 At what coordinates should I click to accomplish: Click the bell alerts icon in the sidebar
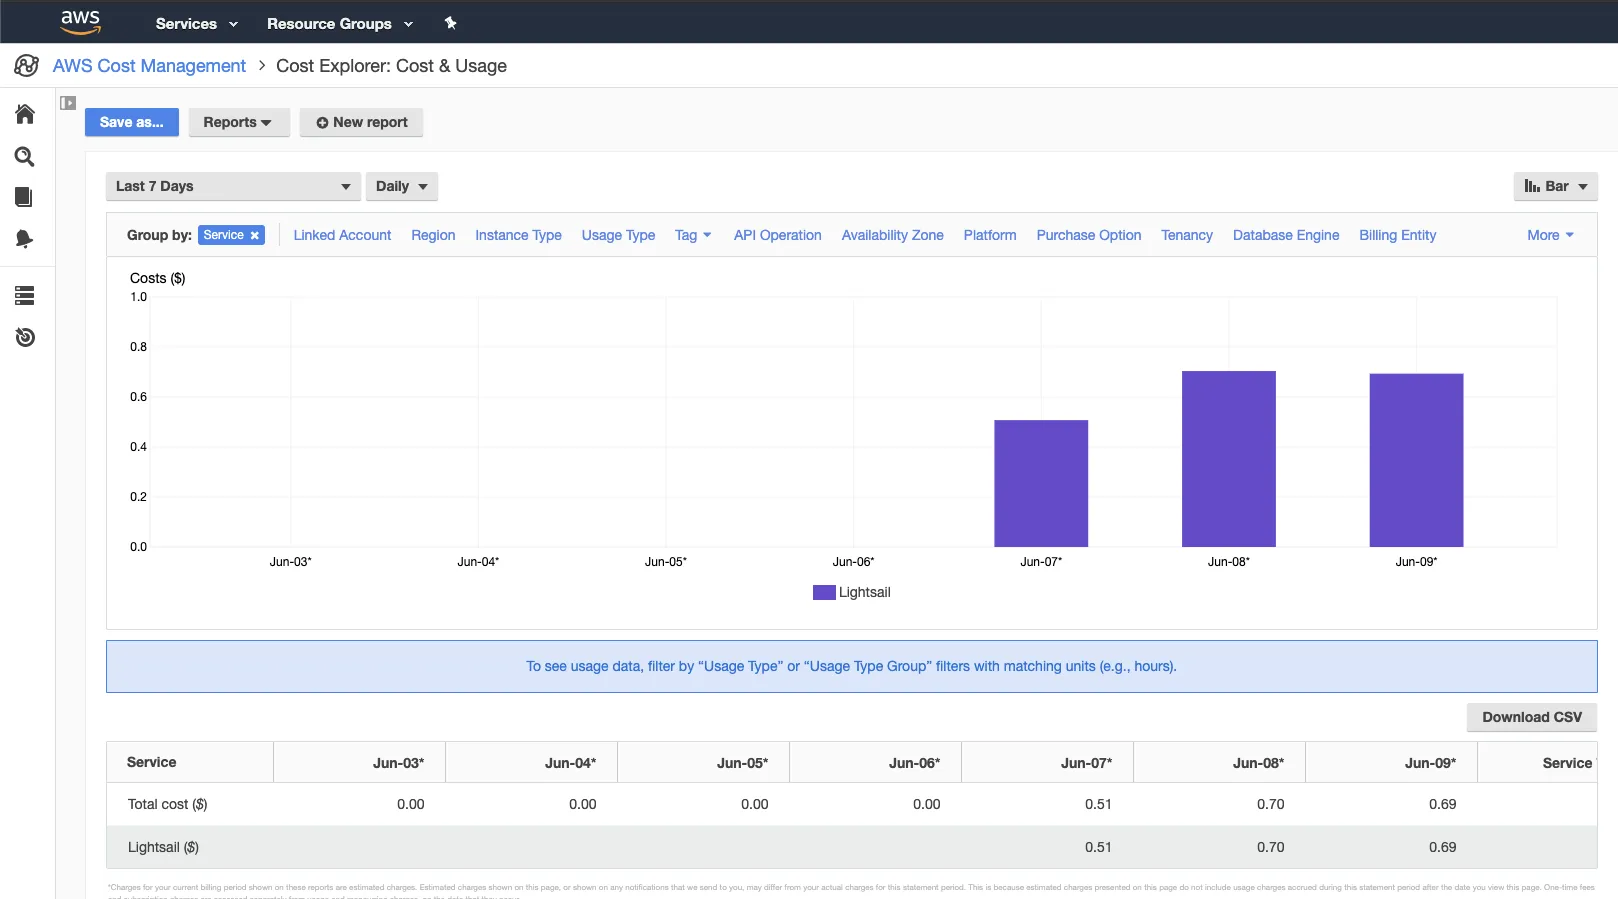[25, 239]
